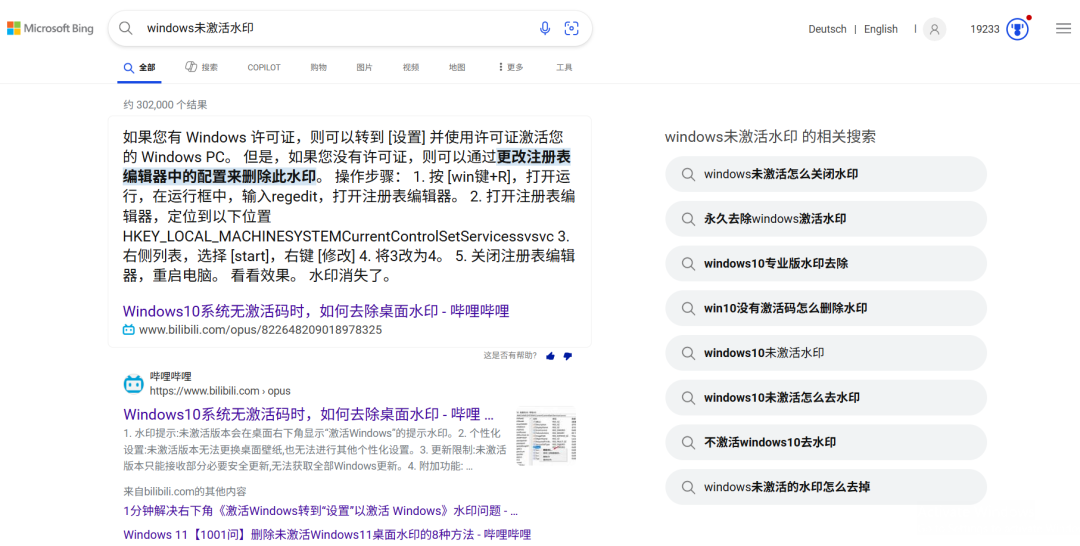Open the hamburger settings menu
The image size is (1080, 546).
[1063, 28]
